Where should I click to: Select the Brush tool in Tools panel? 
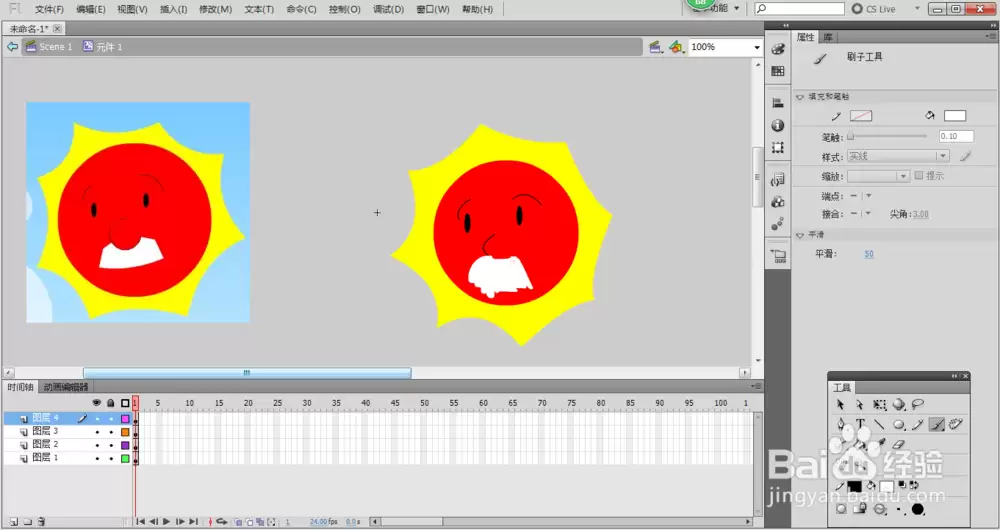[937, 424]
